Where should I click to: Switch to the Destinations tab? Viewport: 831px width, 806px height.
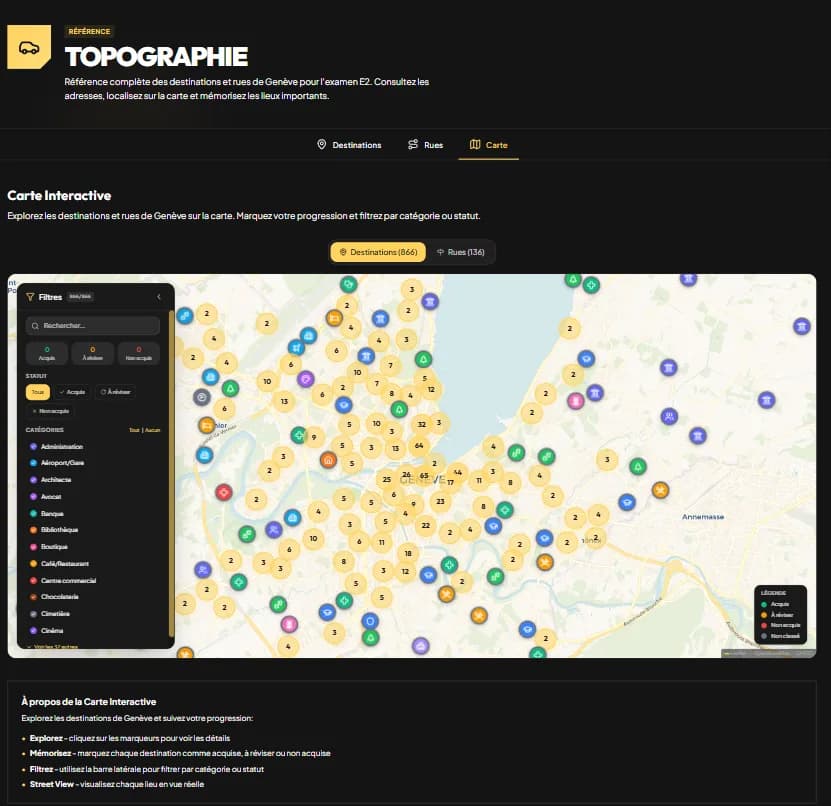click(x=349, y=145)
